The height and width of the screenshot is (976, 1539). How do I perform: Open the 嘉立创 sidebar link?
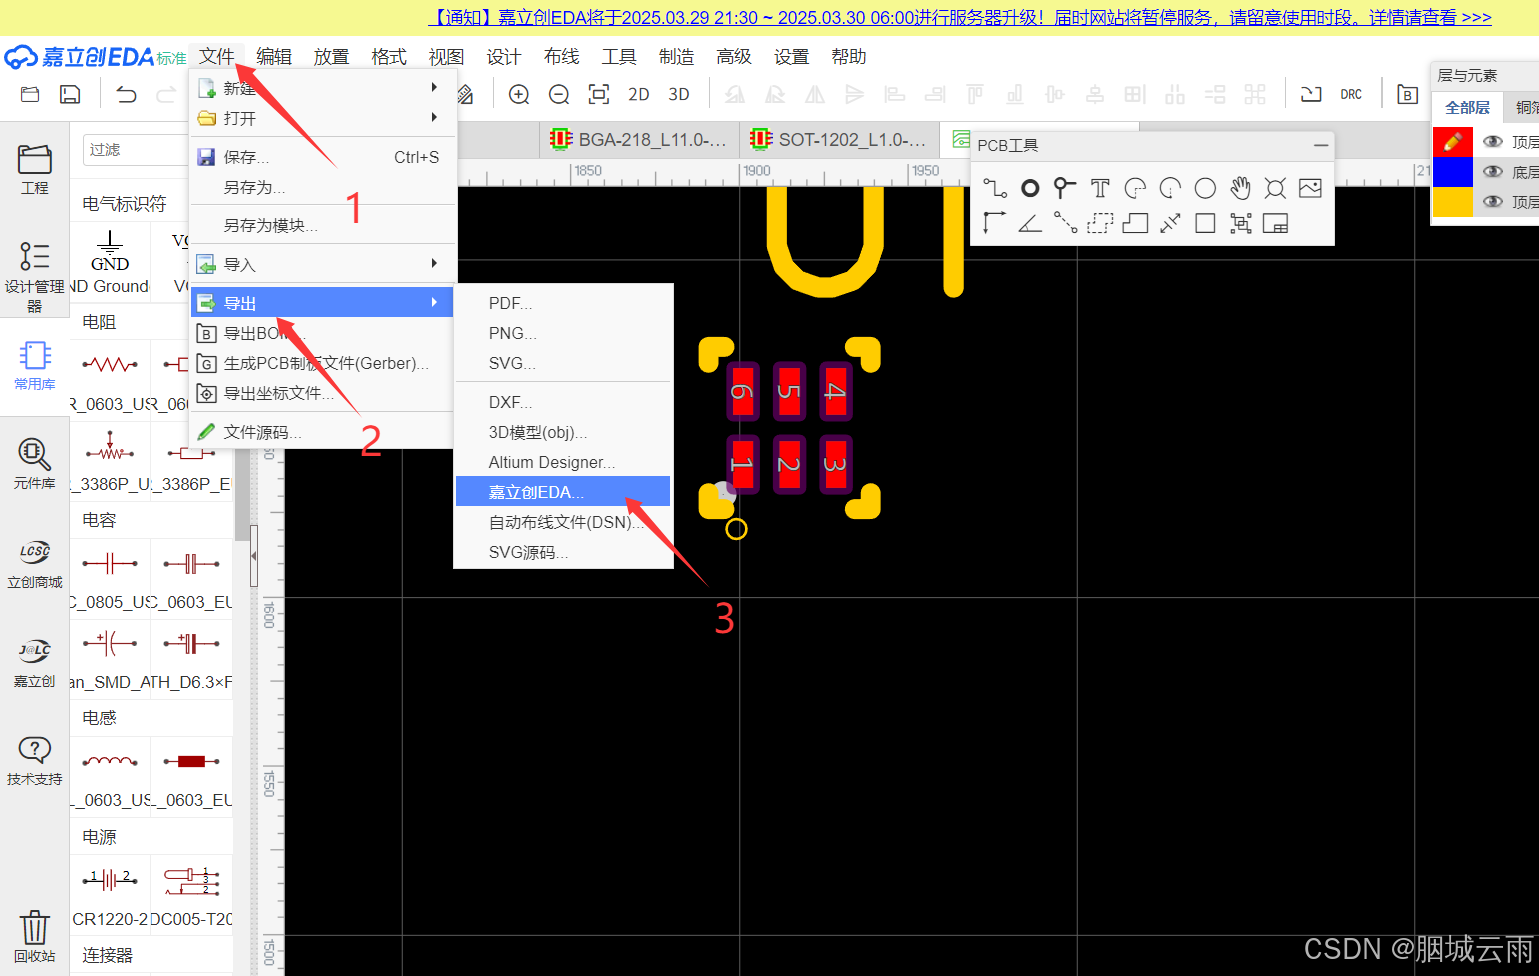(x=35, y=664)
